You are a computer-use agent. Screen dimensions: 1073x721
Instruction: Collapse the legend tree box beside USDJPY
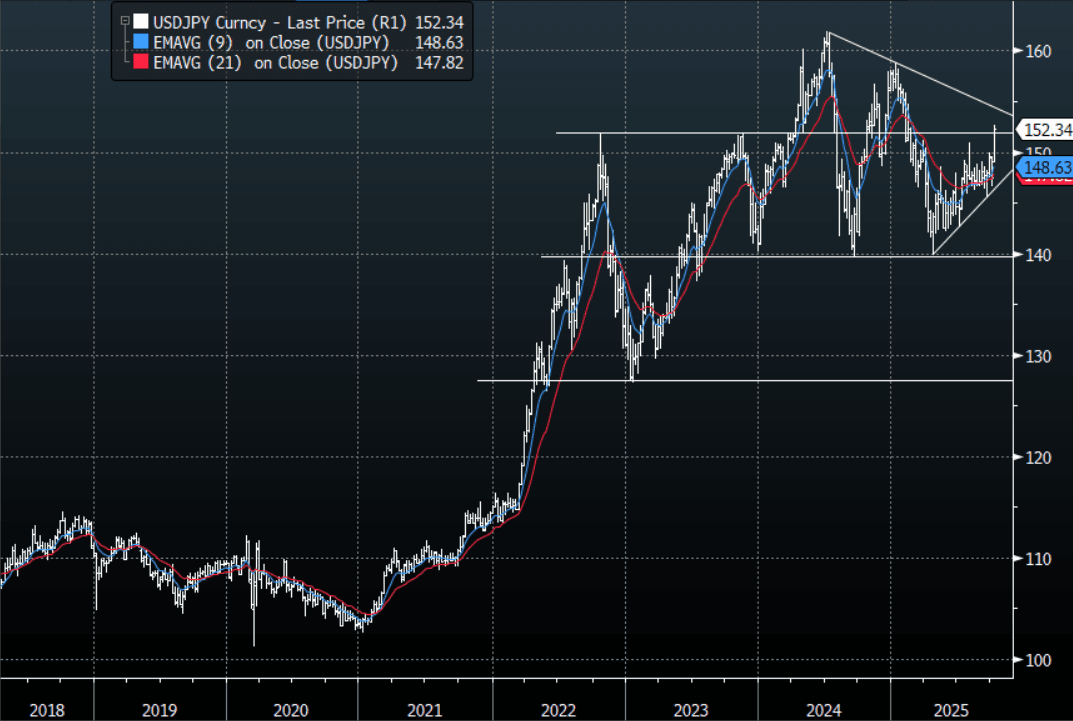click(123, 19)
